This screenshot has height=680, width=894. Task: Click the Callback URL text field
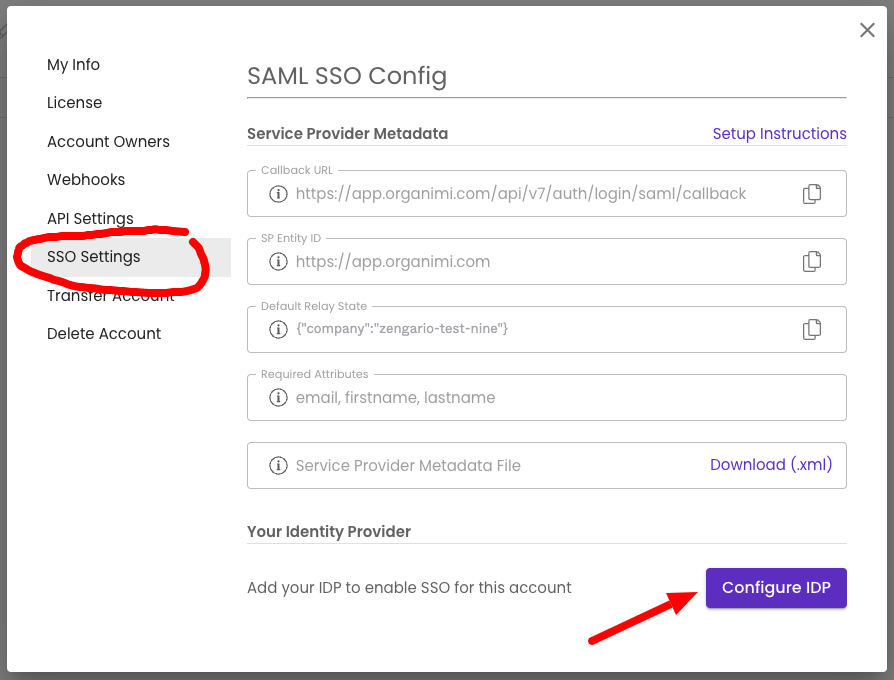click(x=546, y=194)
